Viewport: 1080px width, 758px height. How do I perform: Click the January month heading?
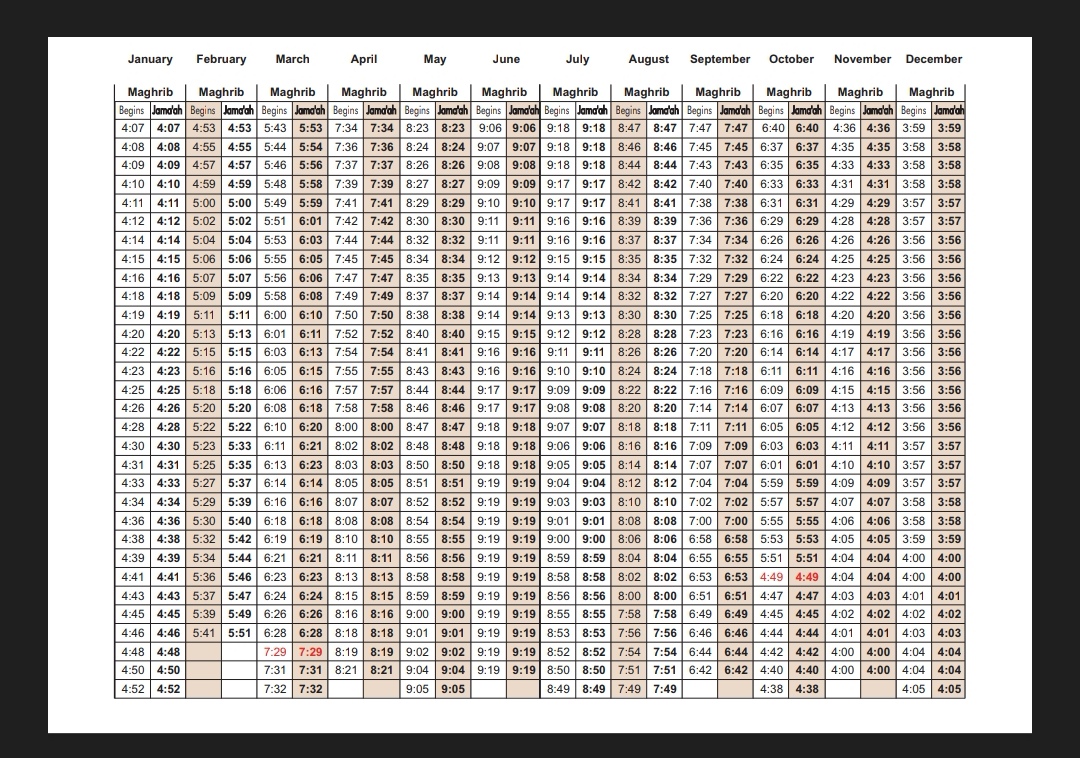150,59
